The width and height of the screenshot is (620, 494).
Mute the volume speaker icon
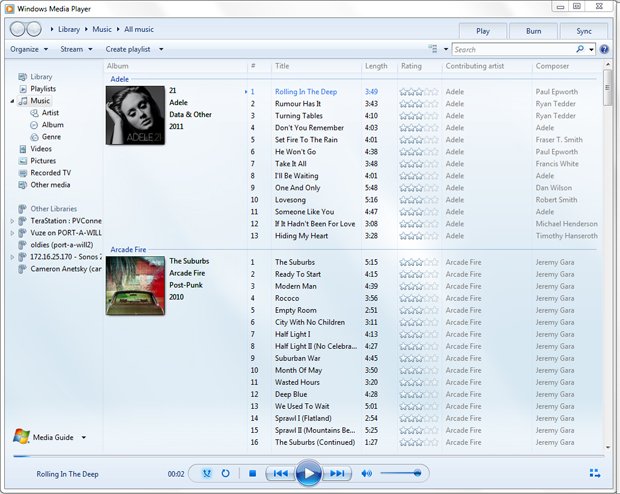(367, 473)
